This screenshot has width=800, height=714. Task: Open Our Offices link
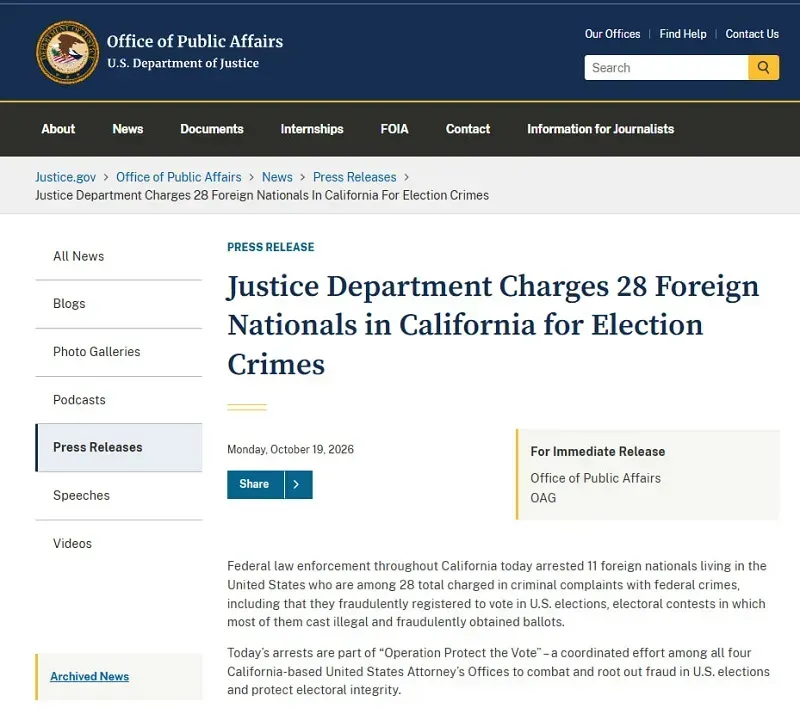tap(612, 34)
